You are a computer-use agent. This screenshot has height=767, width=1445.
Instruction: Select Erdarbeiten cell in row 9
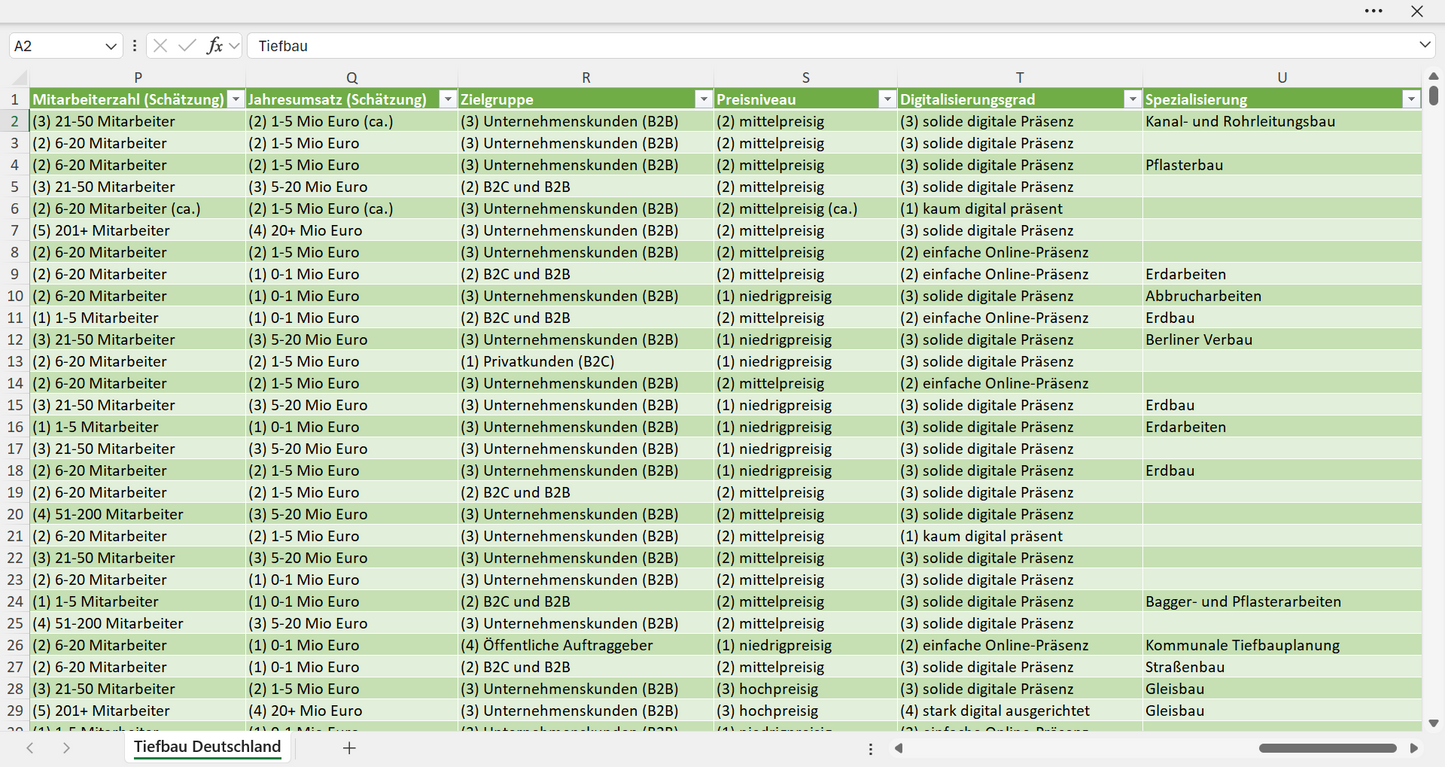point(1282,274)
